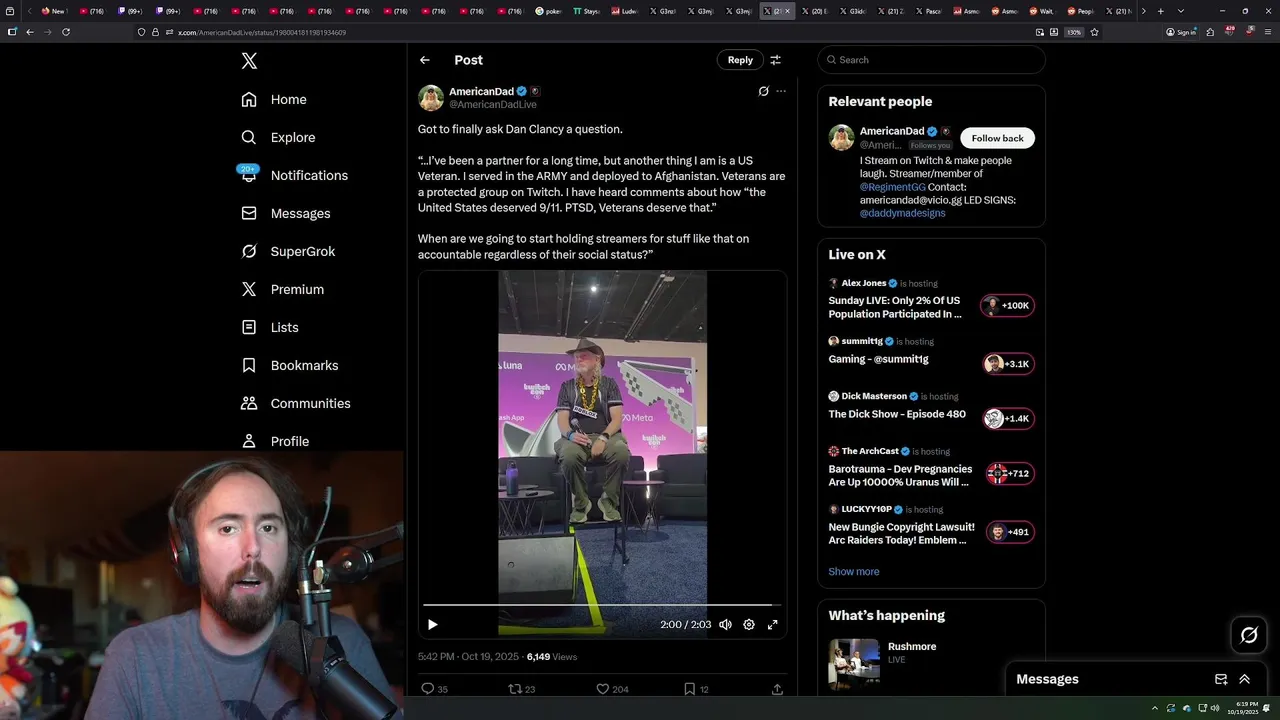Viewport: 1280px width, 720px height.
Task: Close the active X tab
Action: point(787,11)
